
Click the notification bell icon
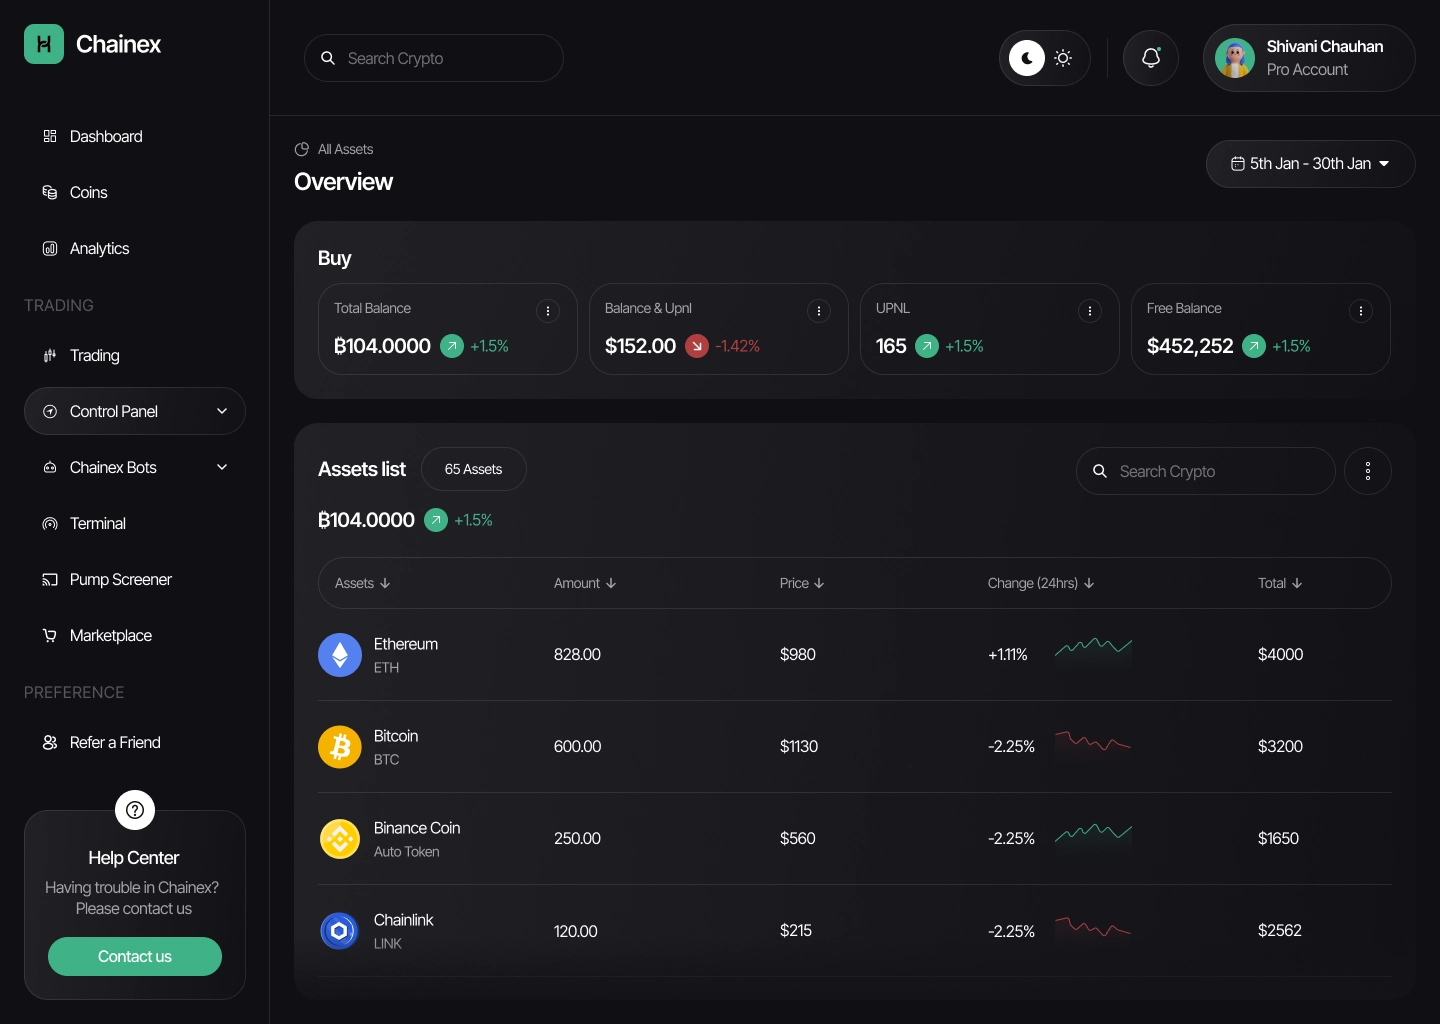[1151, 58]
